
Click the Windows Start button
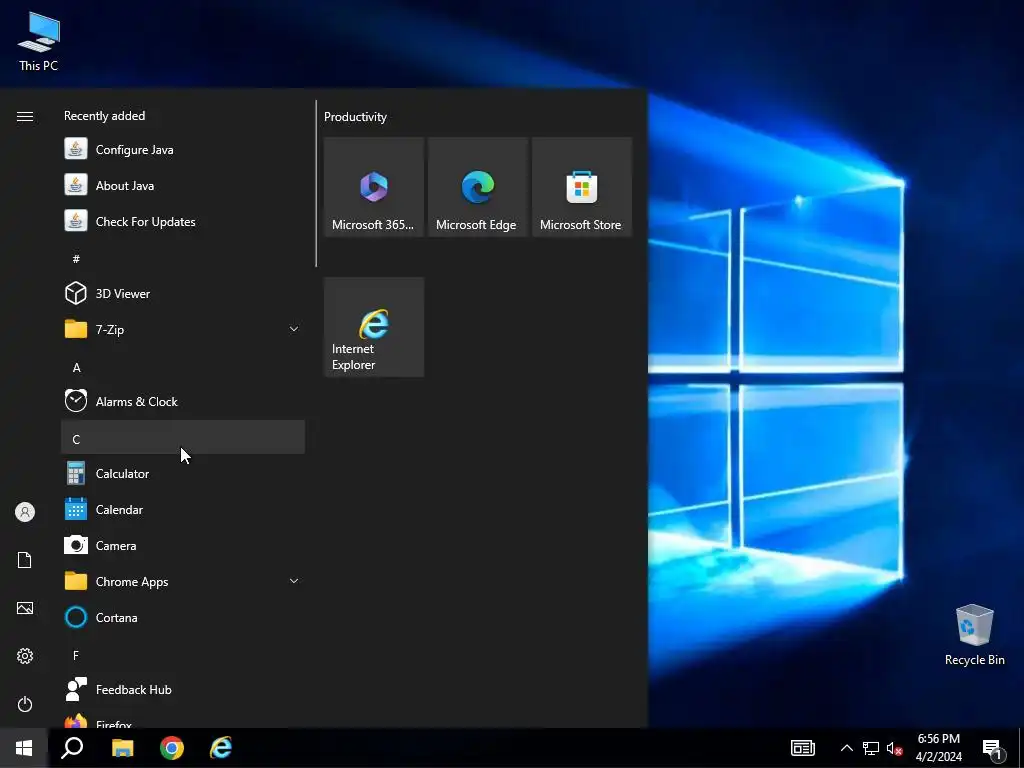click(x=24, y=748)
